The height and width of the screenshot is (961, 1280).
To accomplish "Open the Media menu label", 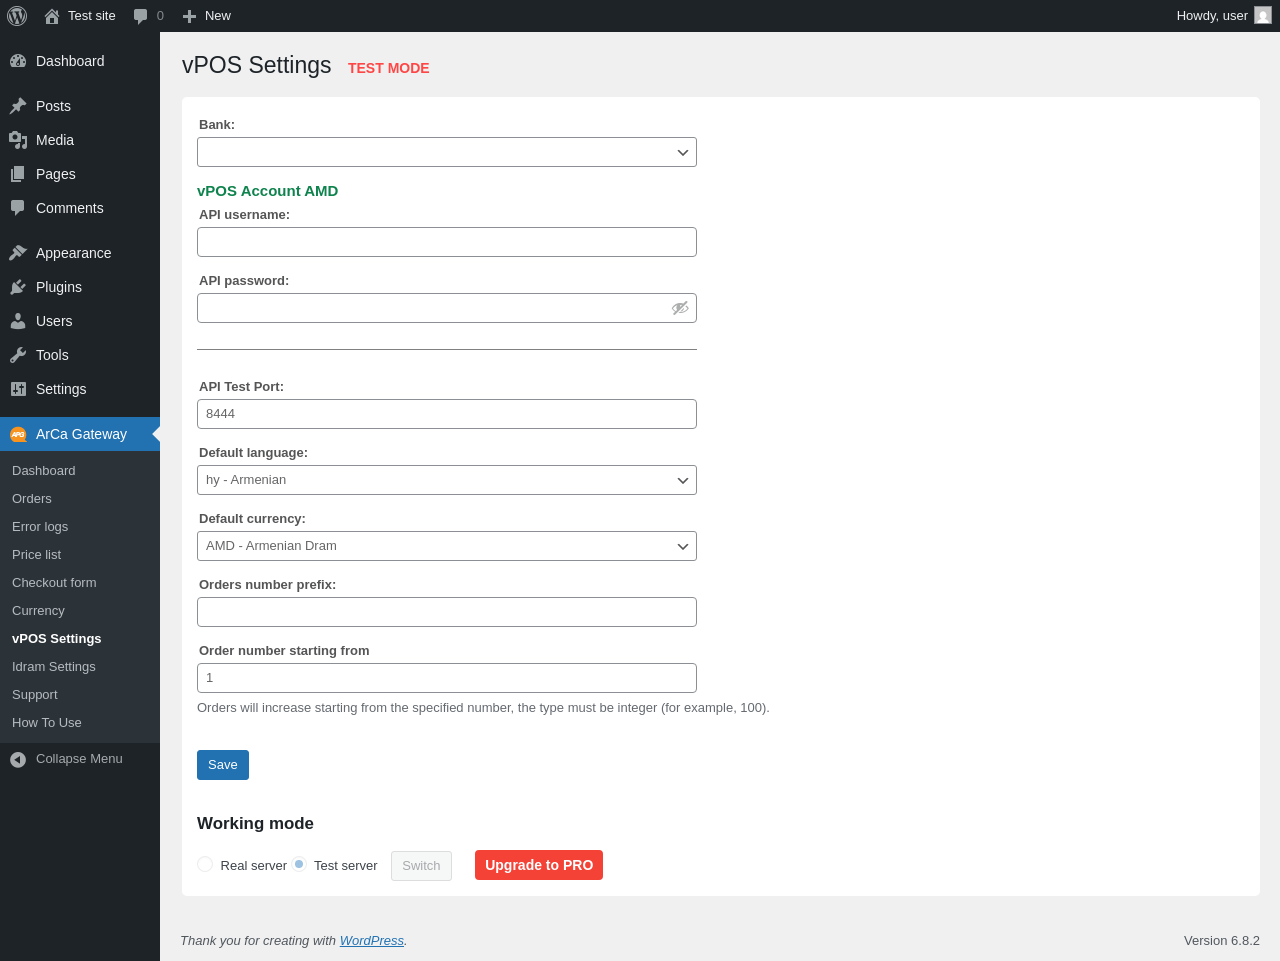I will (x=55, y=140).
